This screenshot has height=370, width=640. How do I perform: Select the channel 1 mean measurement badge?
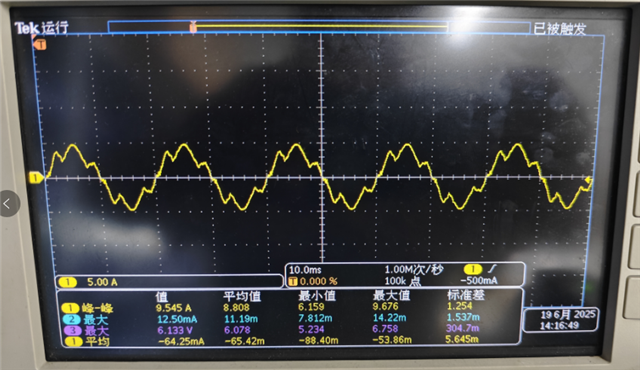(74, 341)
